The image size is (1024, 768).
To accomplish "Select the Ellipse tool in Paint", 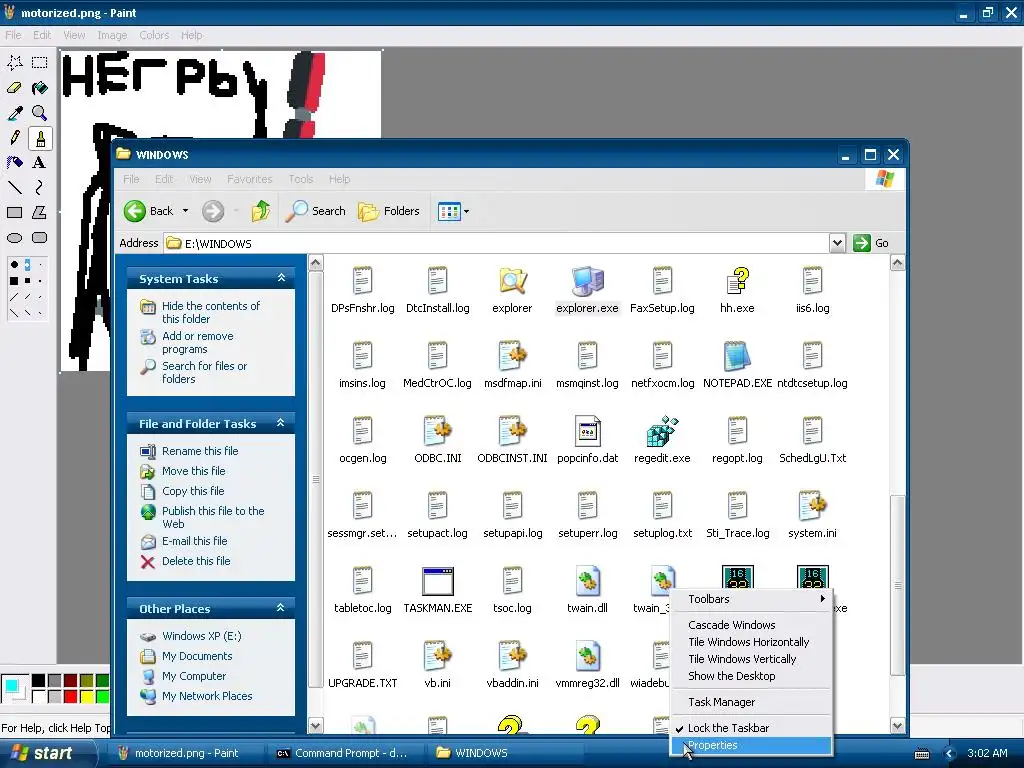I will coord(14,238).
